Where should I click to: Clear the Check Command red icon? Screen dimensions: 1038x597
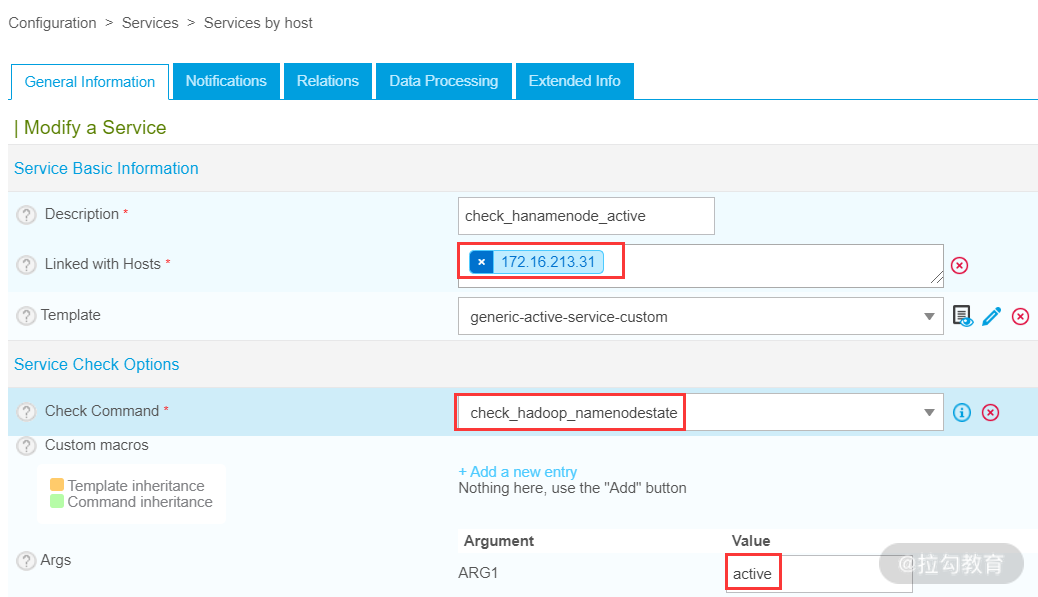coord(990,412)
